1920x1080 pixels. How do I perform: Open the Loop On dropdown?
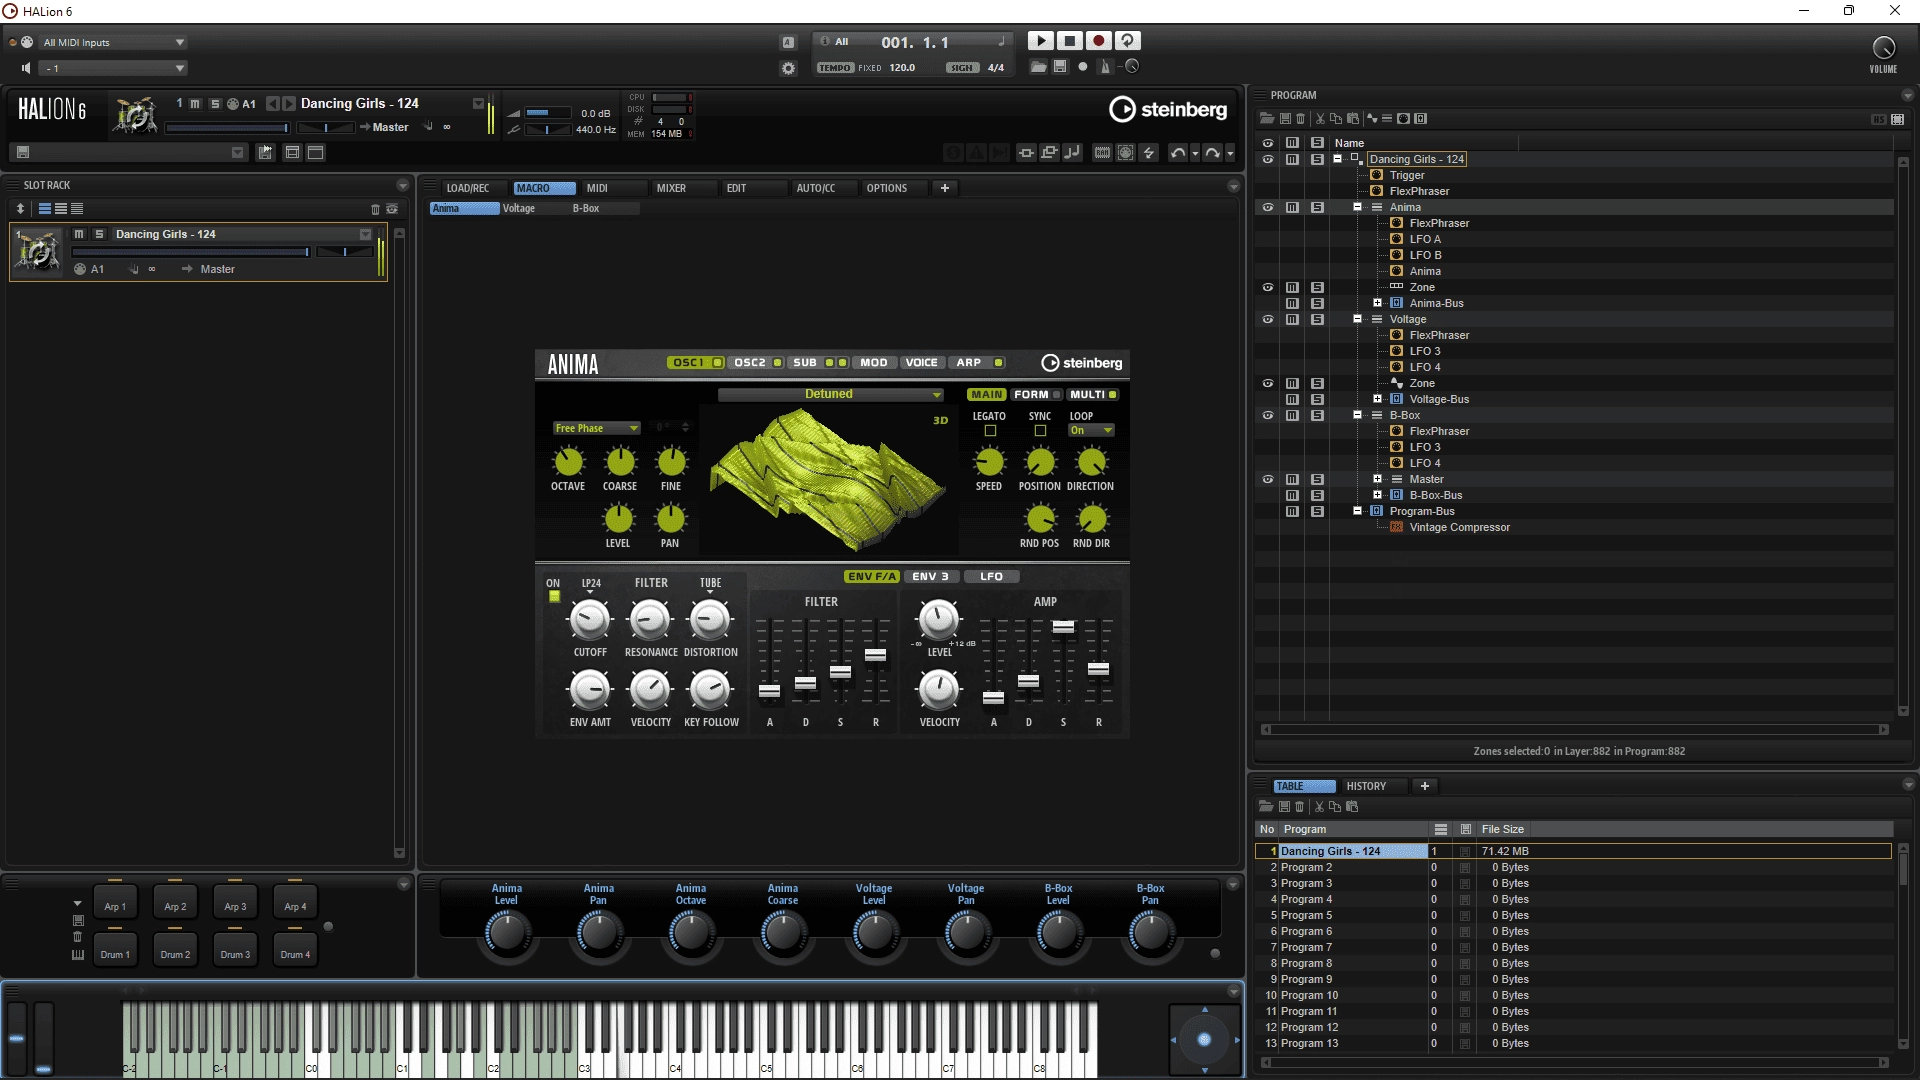pos(1091,431)
